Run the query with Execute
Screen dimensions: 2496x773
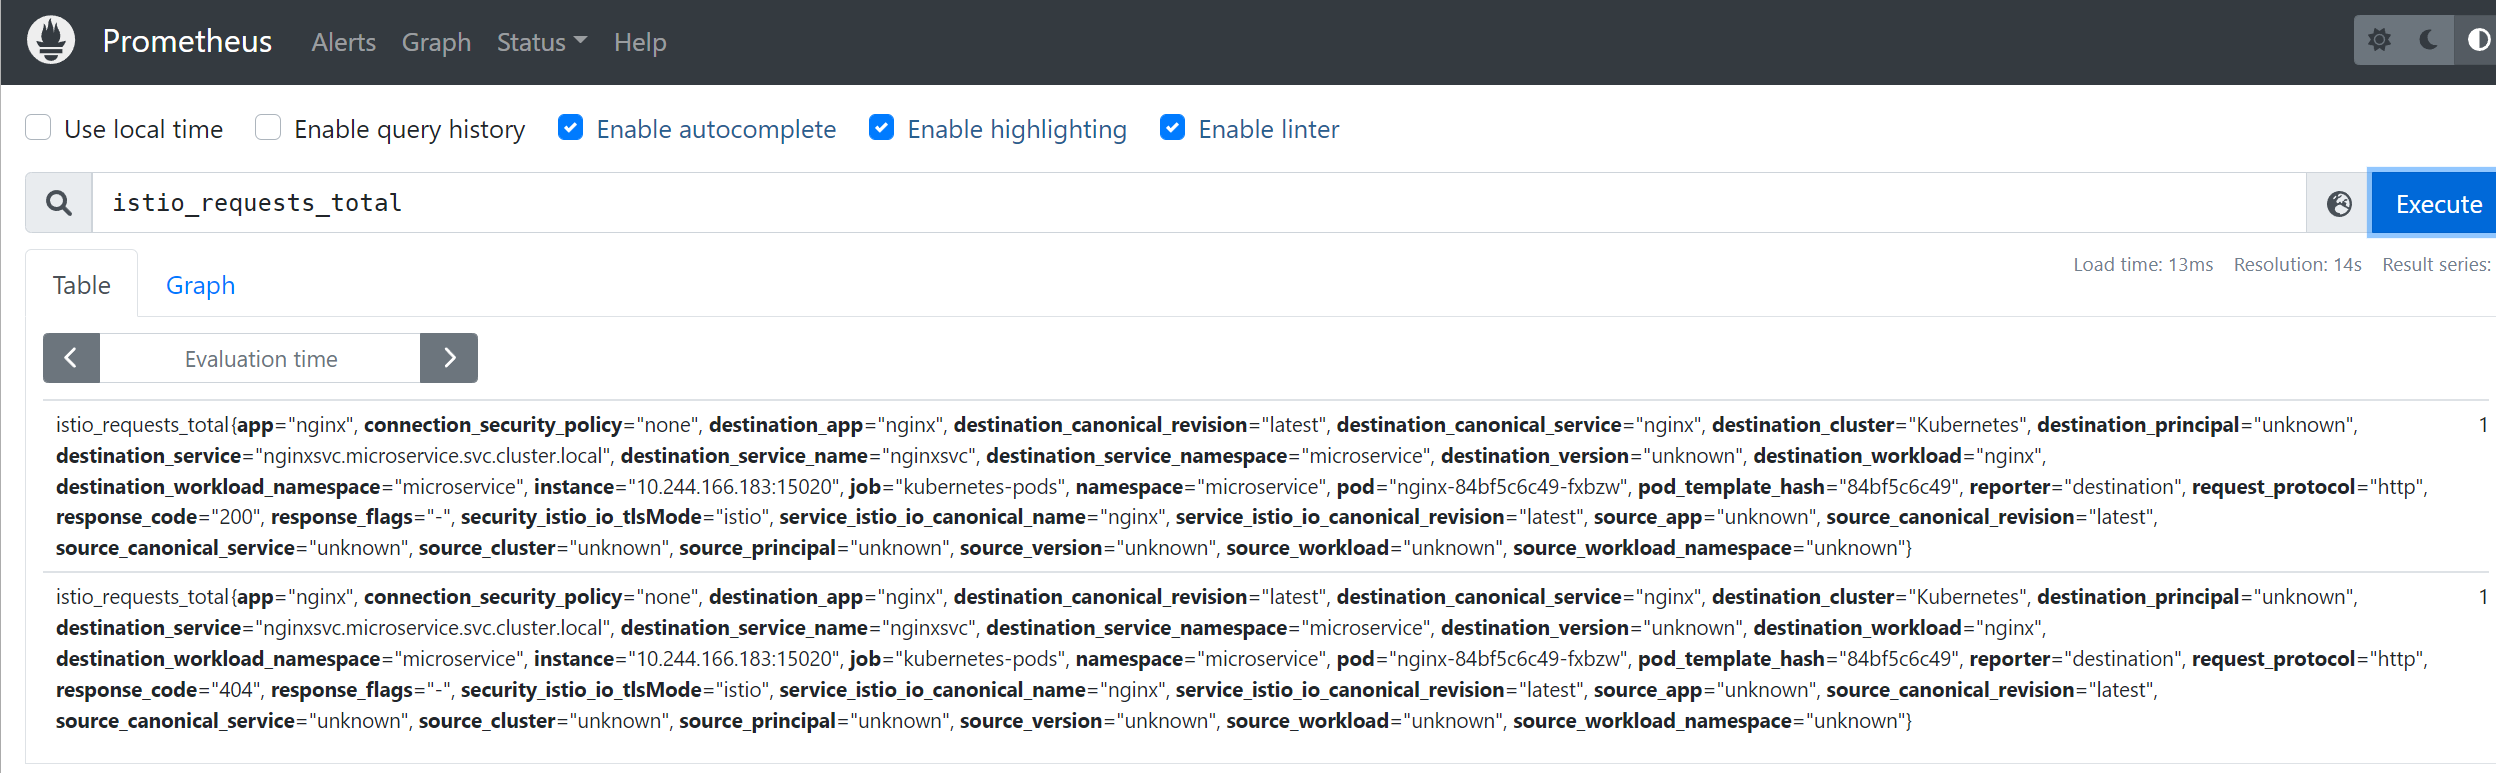click(2437, 204)
